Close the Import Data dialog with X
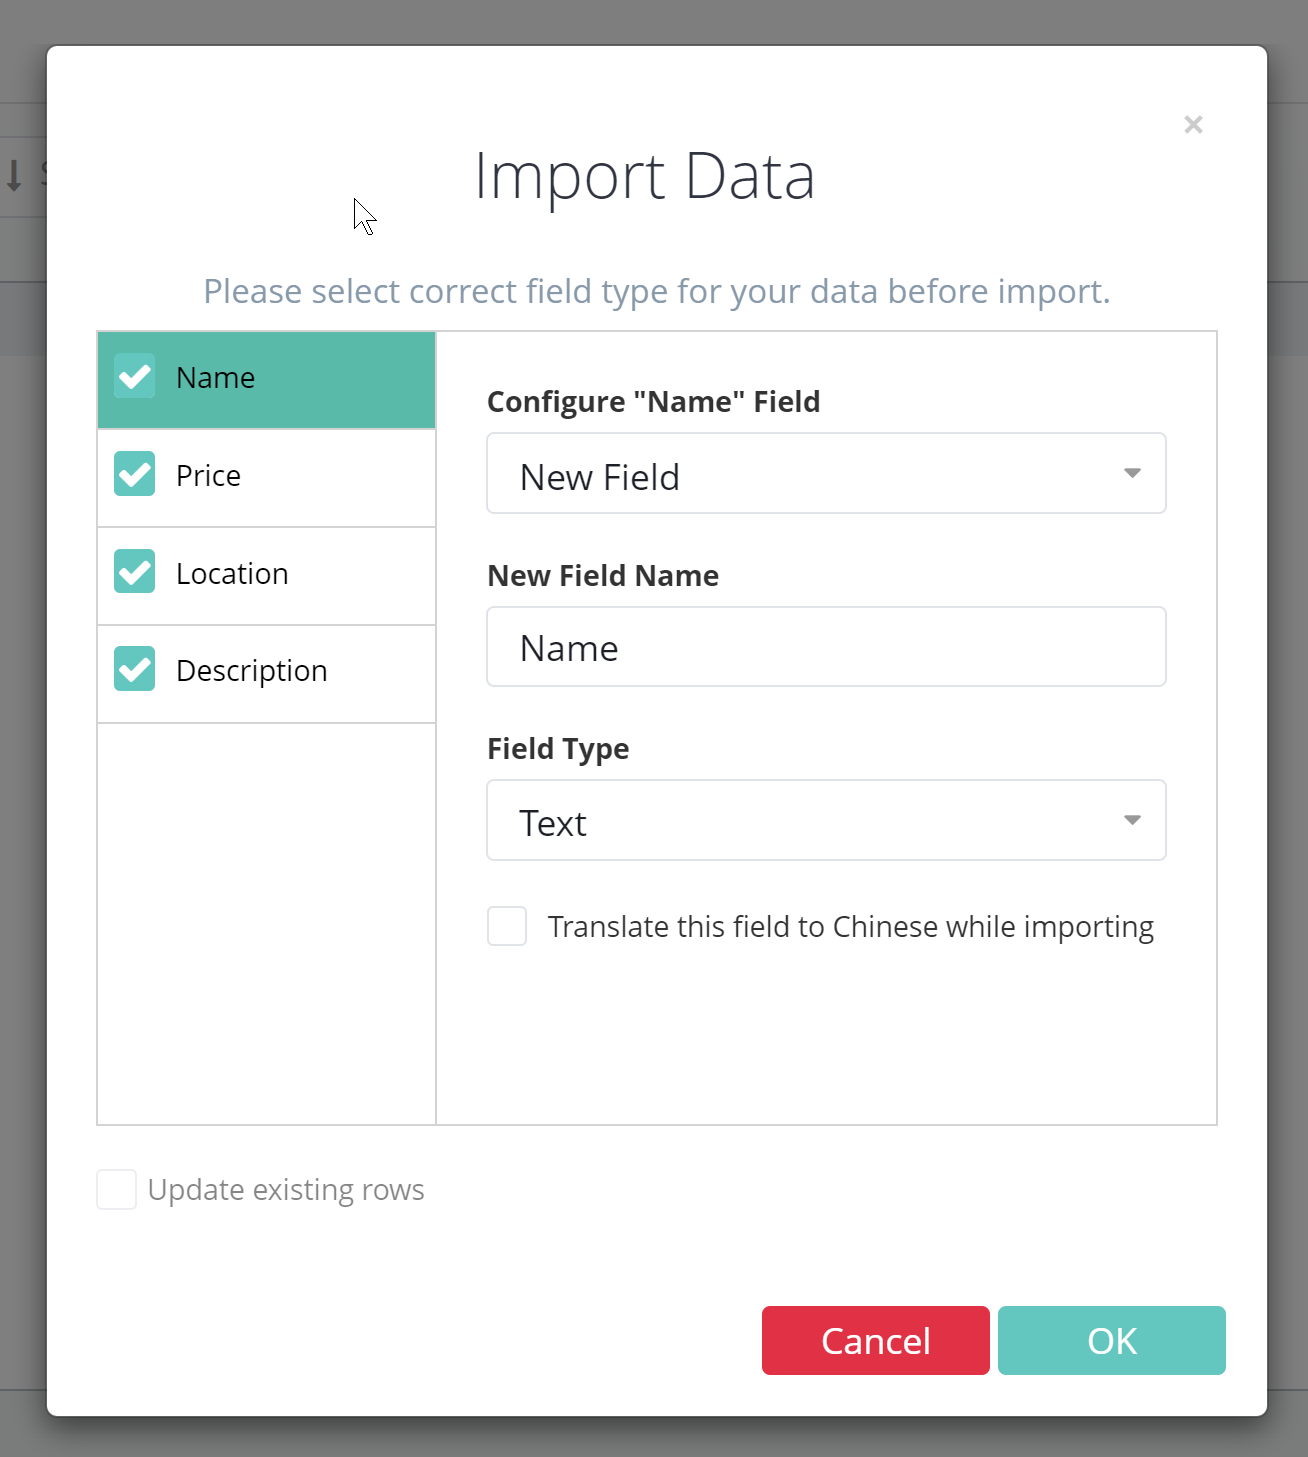The height and width of the screenshot is (1457, 1308). point(1193,125)
